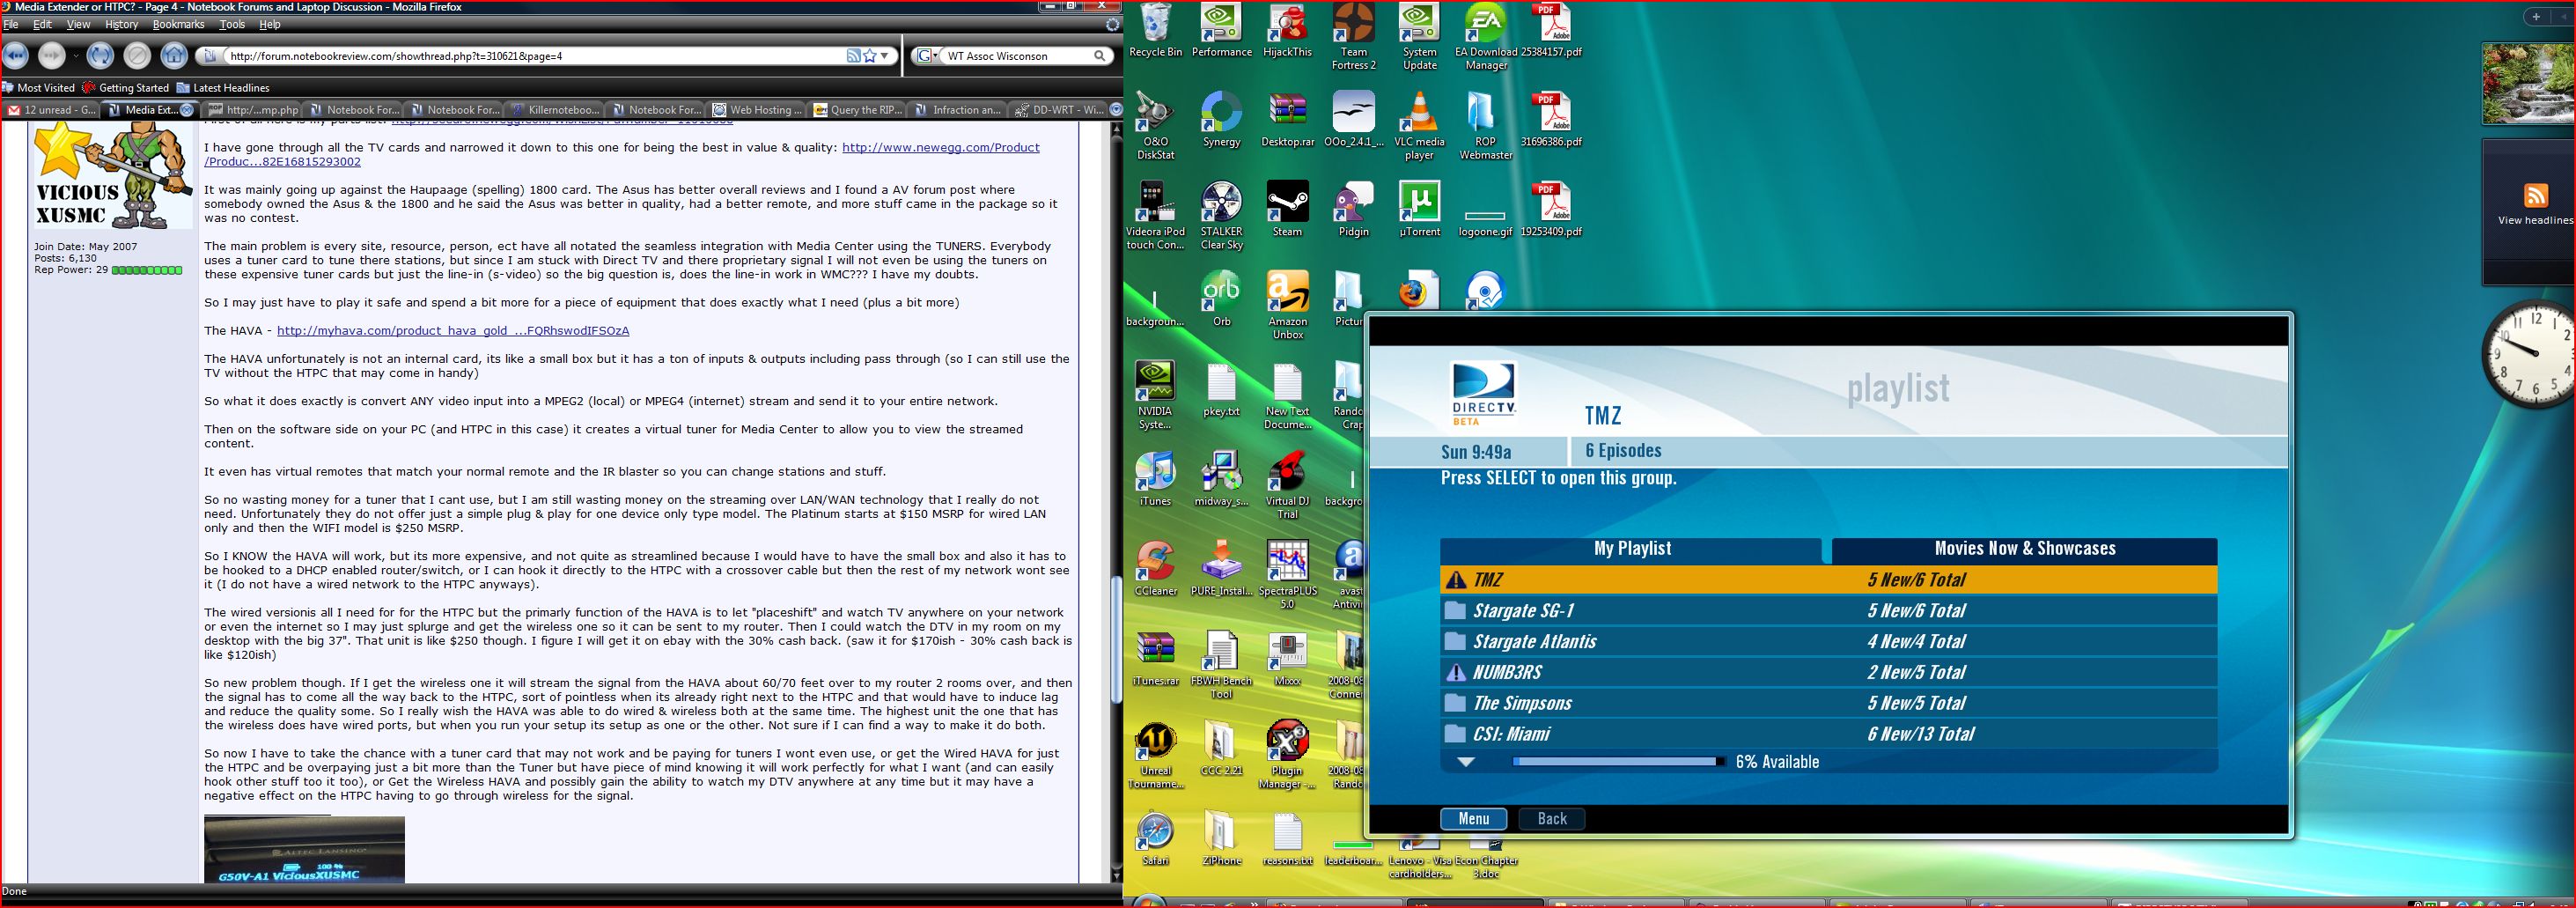Screen dimensions: 2576x908
Task: Reload the page in Firefox
Action: coord(100,56)
